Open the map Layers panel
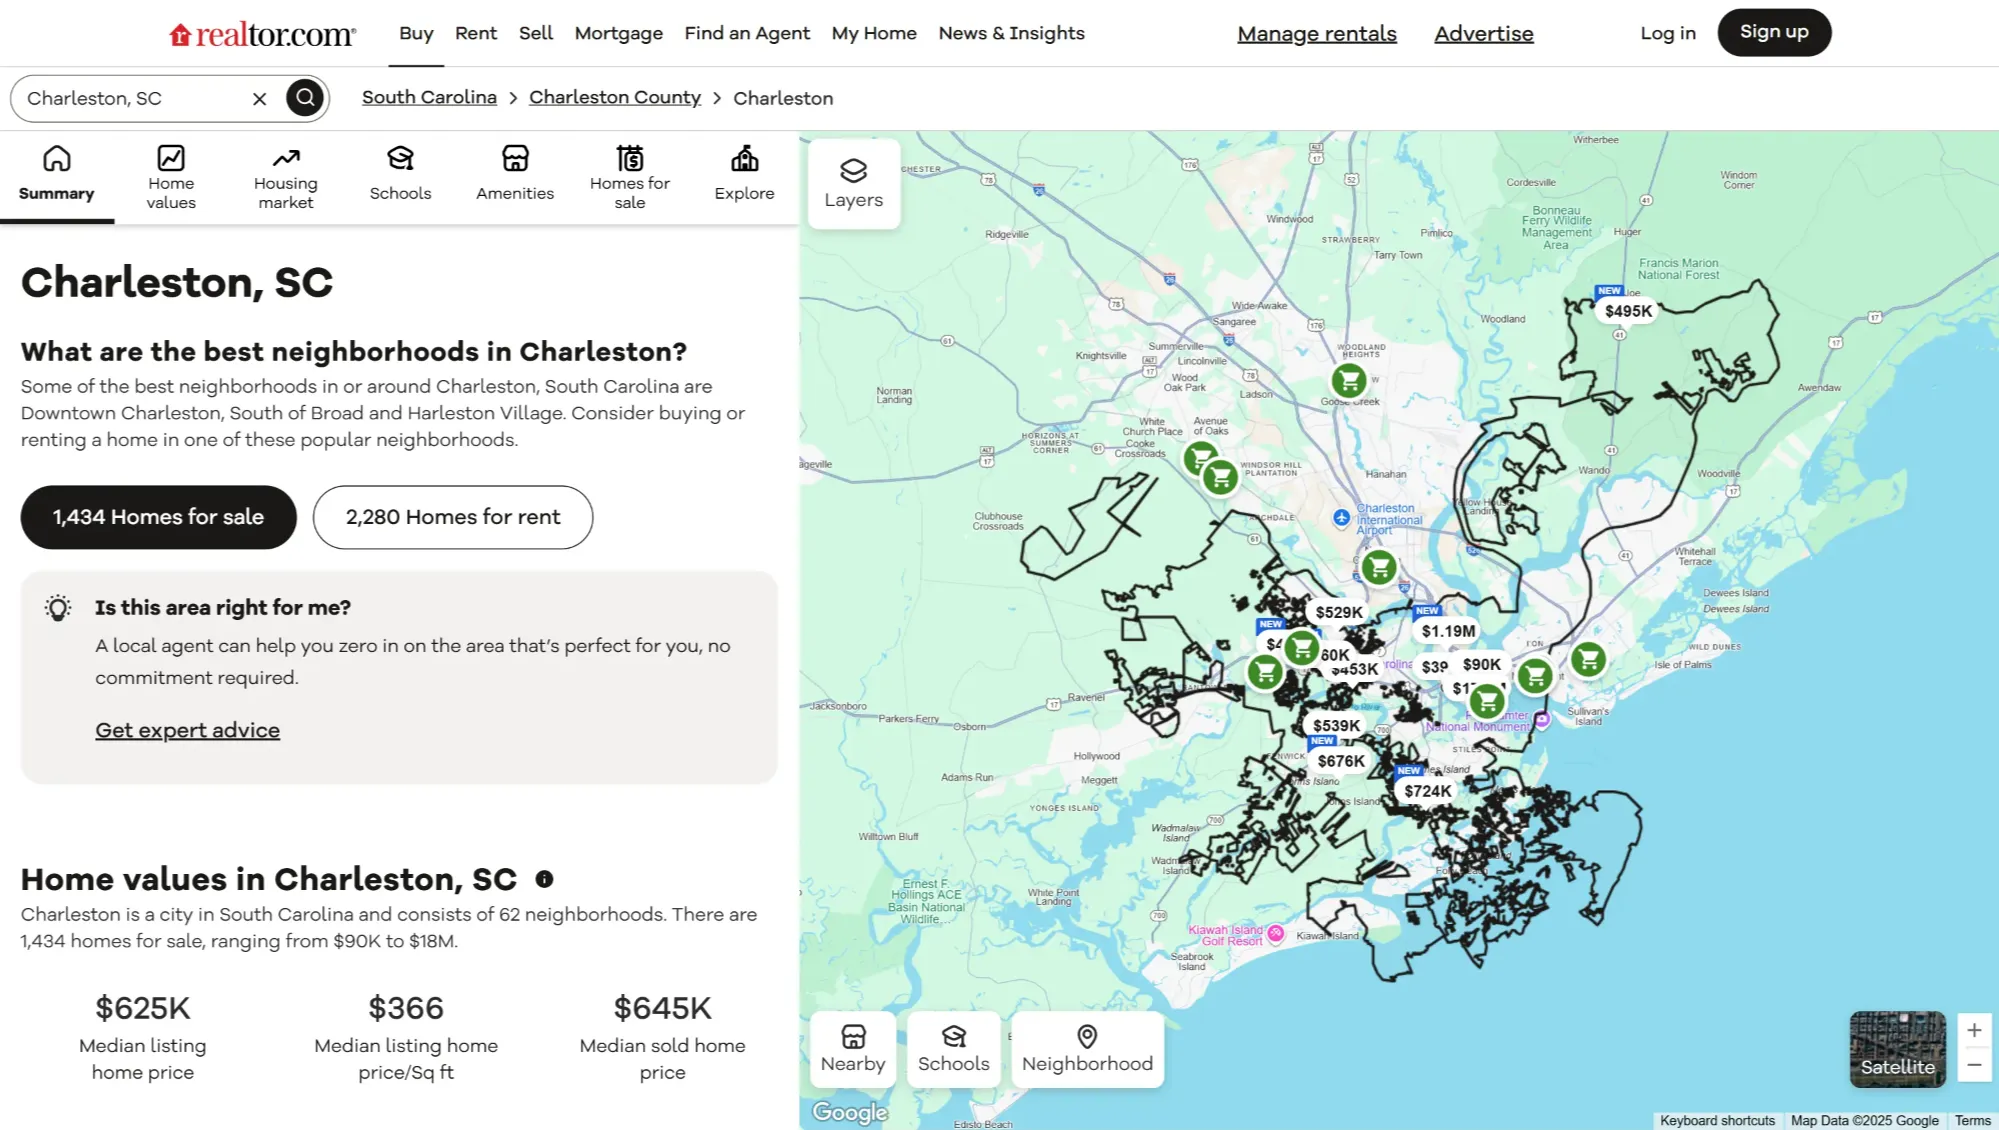 click(853, 184)
